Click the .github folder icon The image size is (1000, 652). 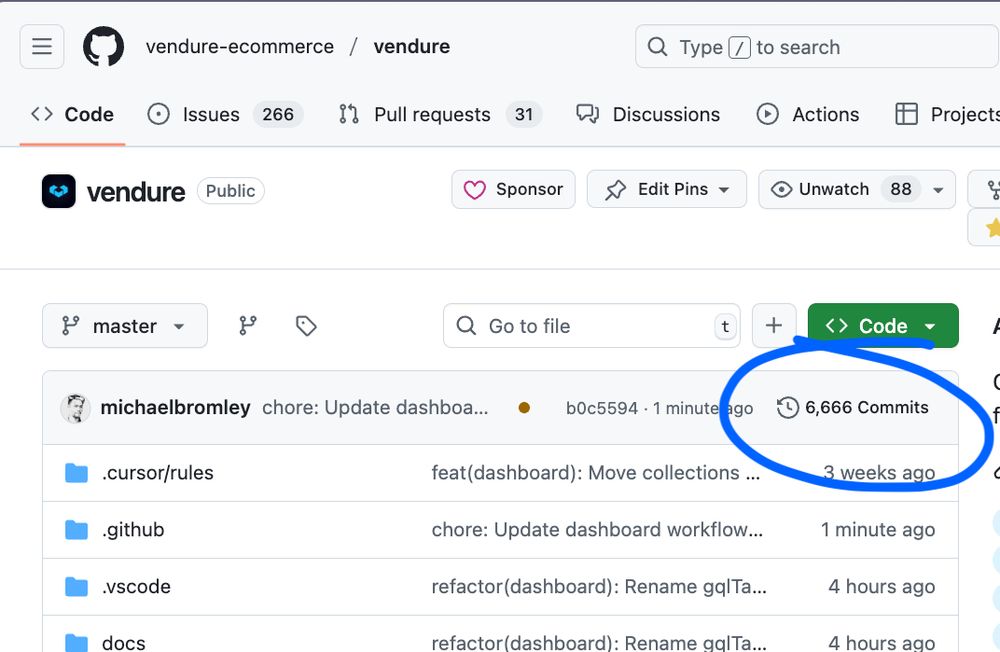tap(77, 530)
